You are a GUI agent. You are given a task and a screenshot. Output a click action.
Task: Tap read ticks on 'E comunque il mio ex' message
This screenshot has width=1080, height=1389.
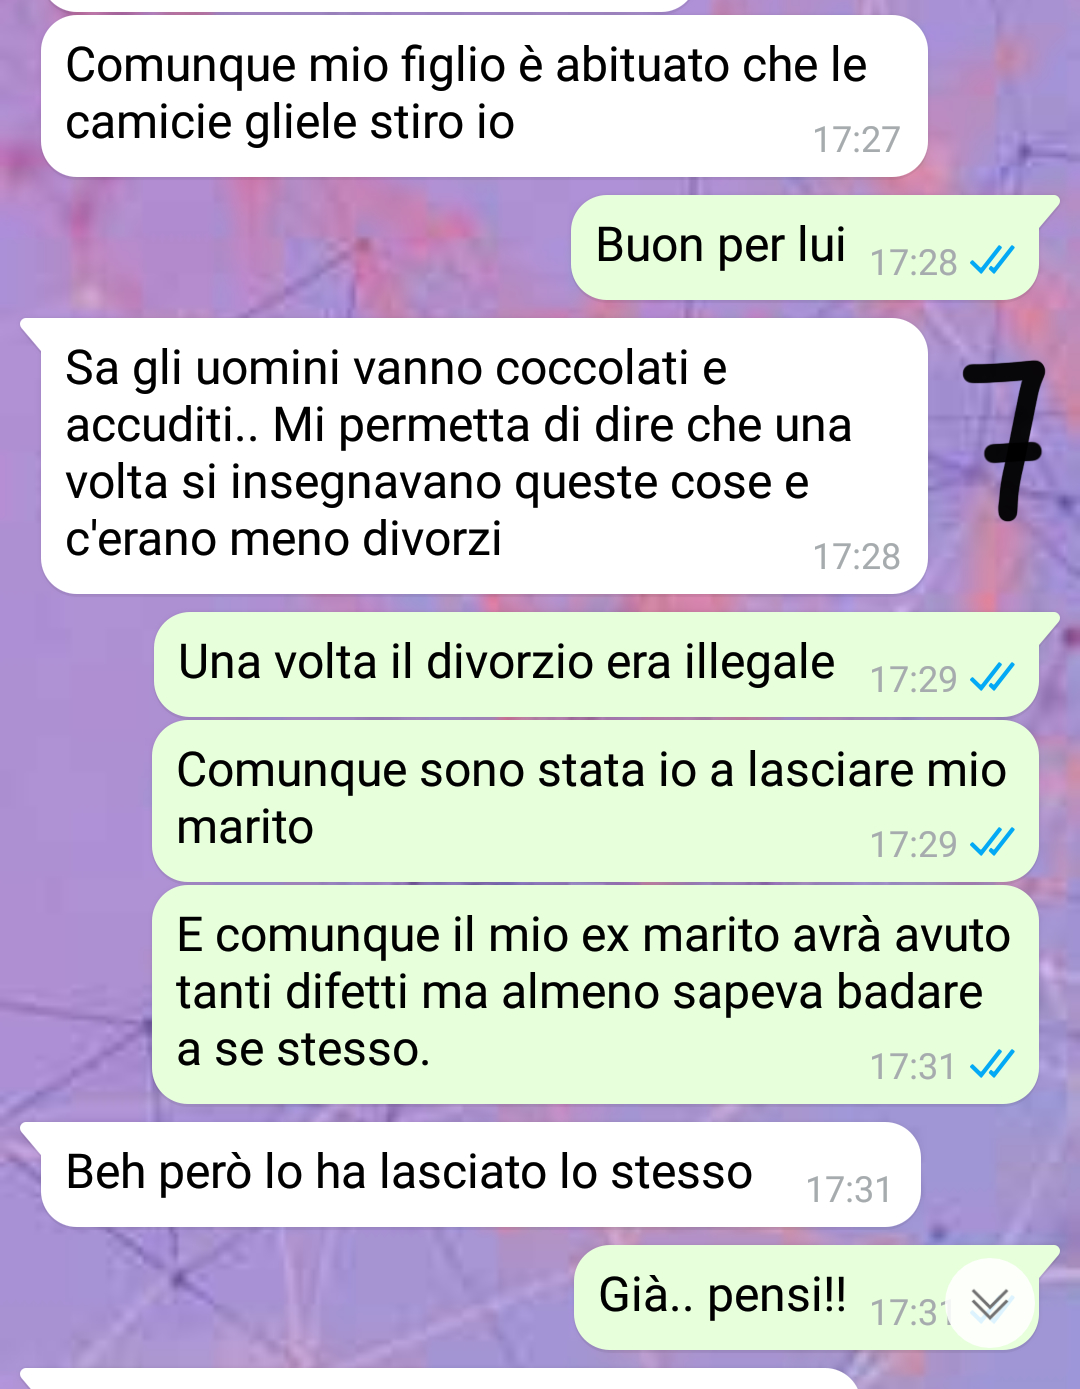993,1065
